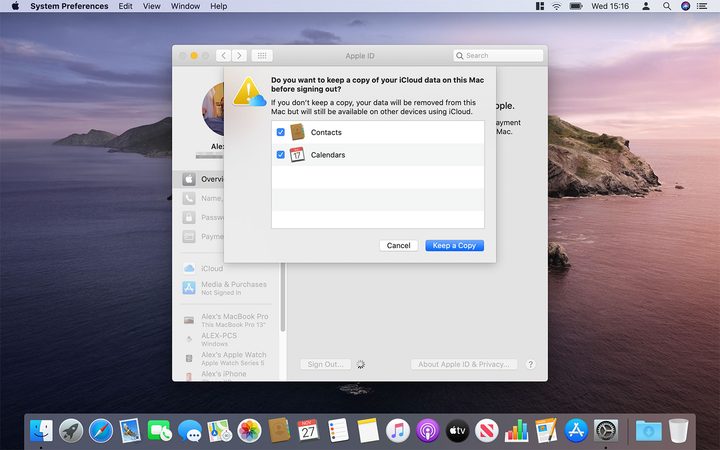Select Overview in the sidebar

(200, 179)
